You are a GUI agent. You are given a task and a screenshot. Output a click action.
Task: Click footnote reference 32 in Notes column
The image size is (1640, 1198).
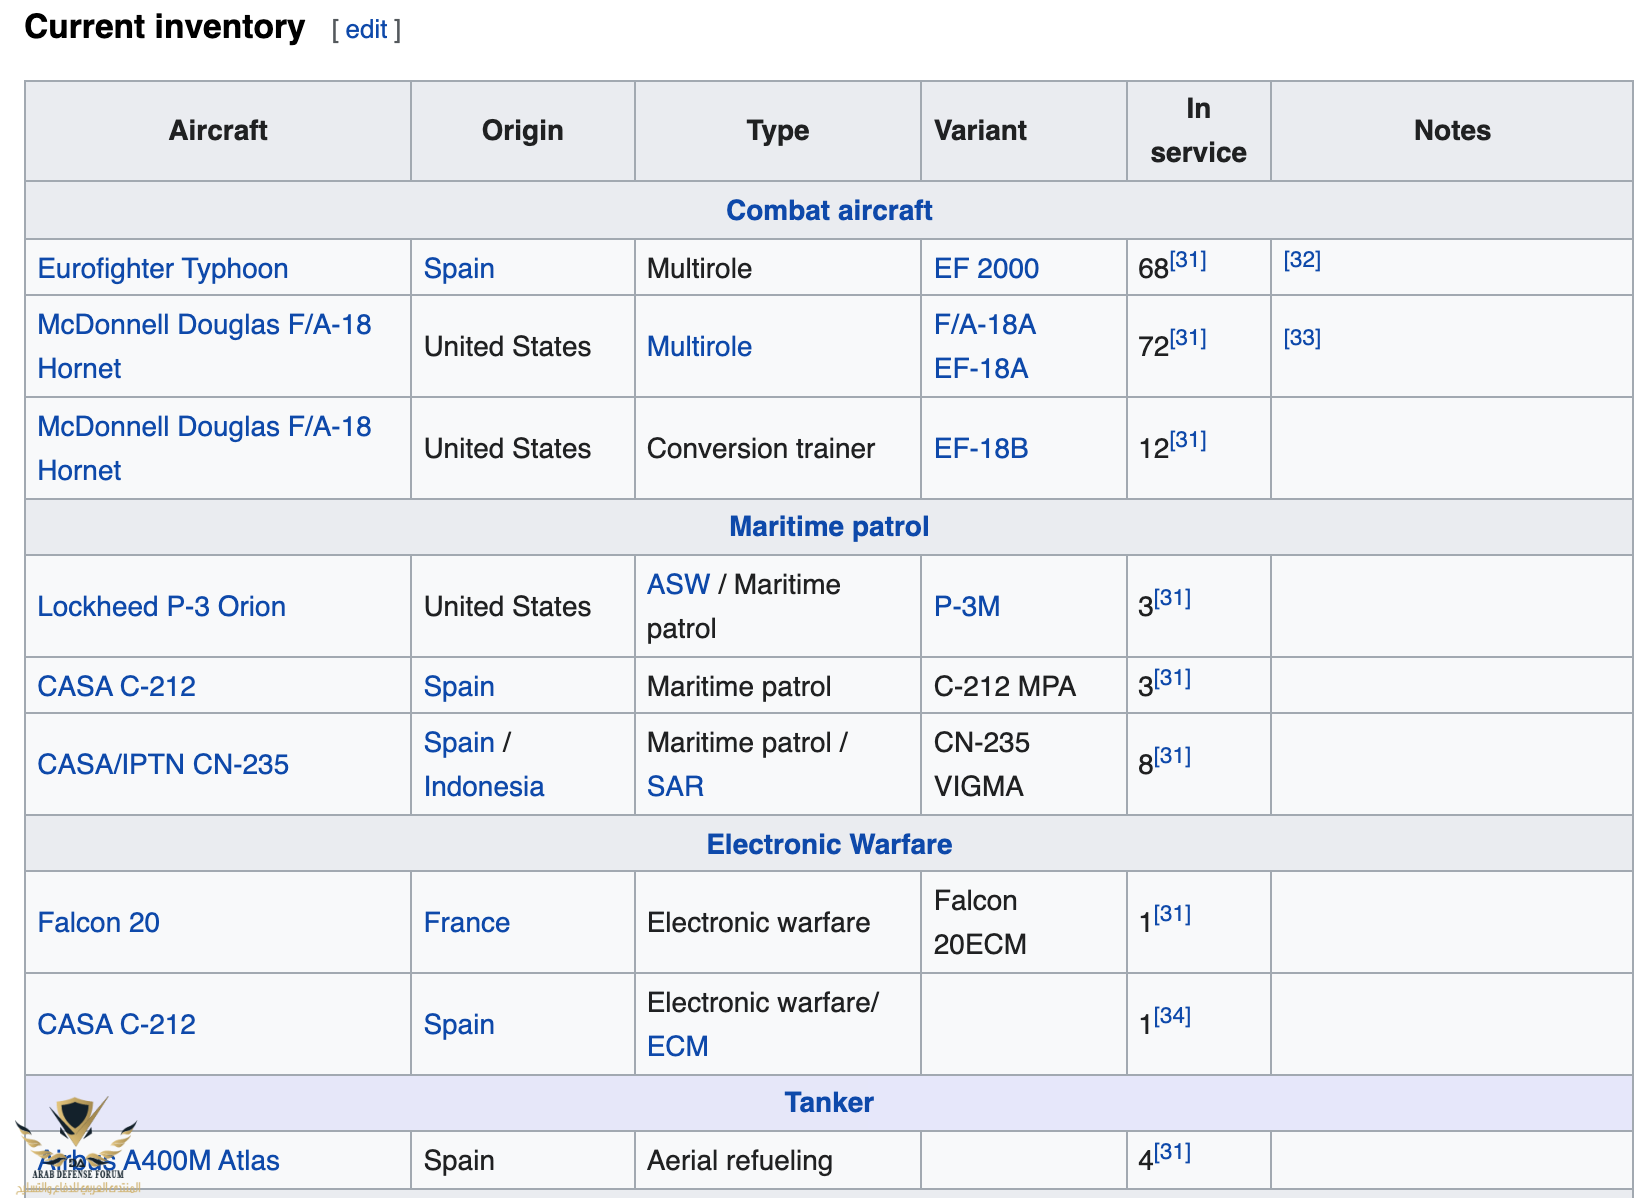tap(1301, 260)
